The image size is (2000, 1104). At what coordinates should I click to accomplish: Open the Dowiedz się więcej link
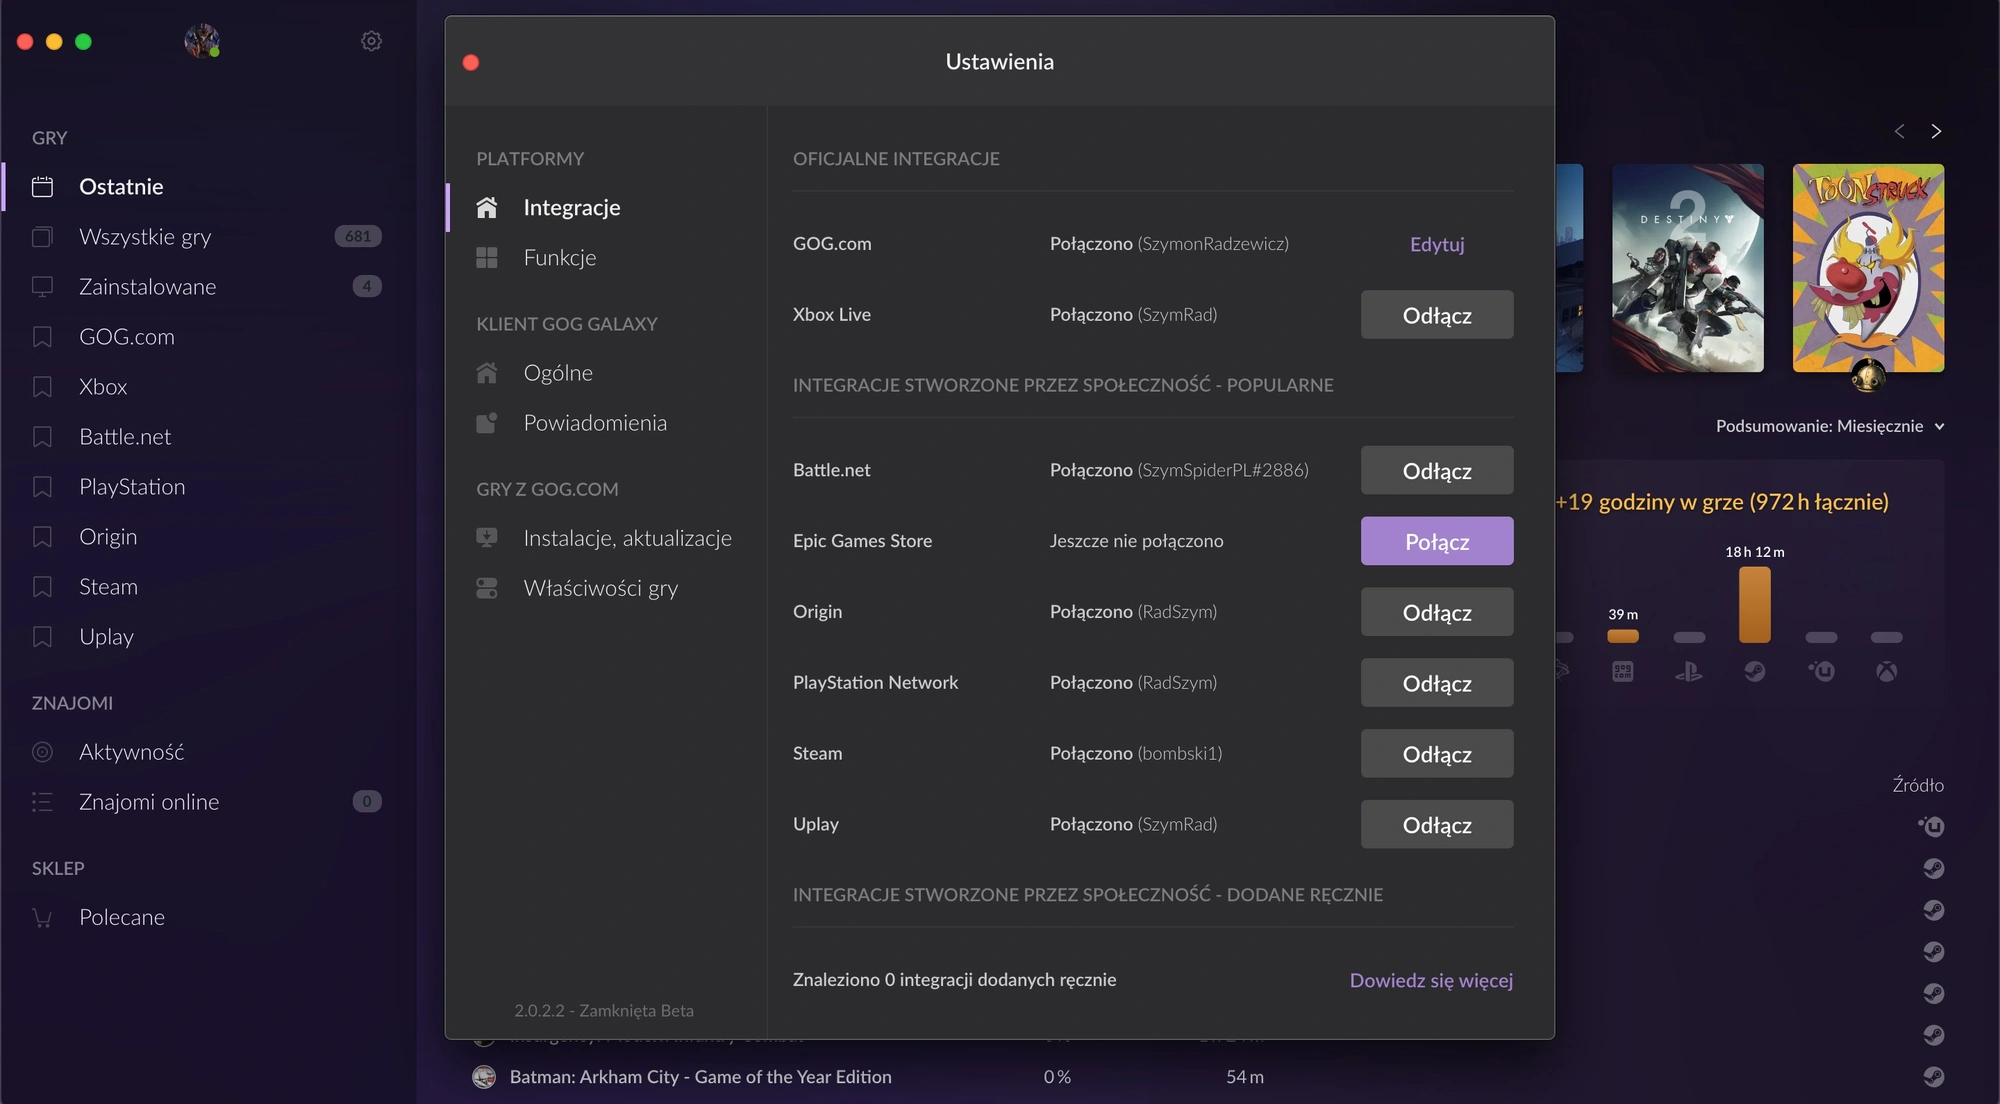coord(1431,980)
